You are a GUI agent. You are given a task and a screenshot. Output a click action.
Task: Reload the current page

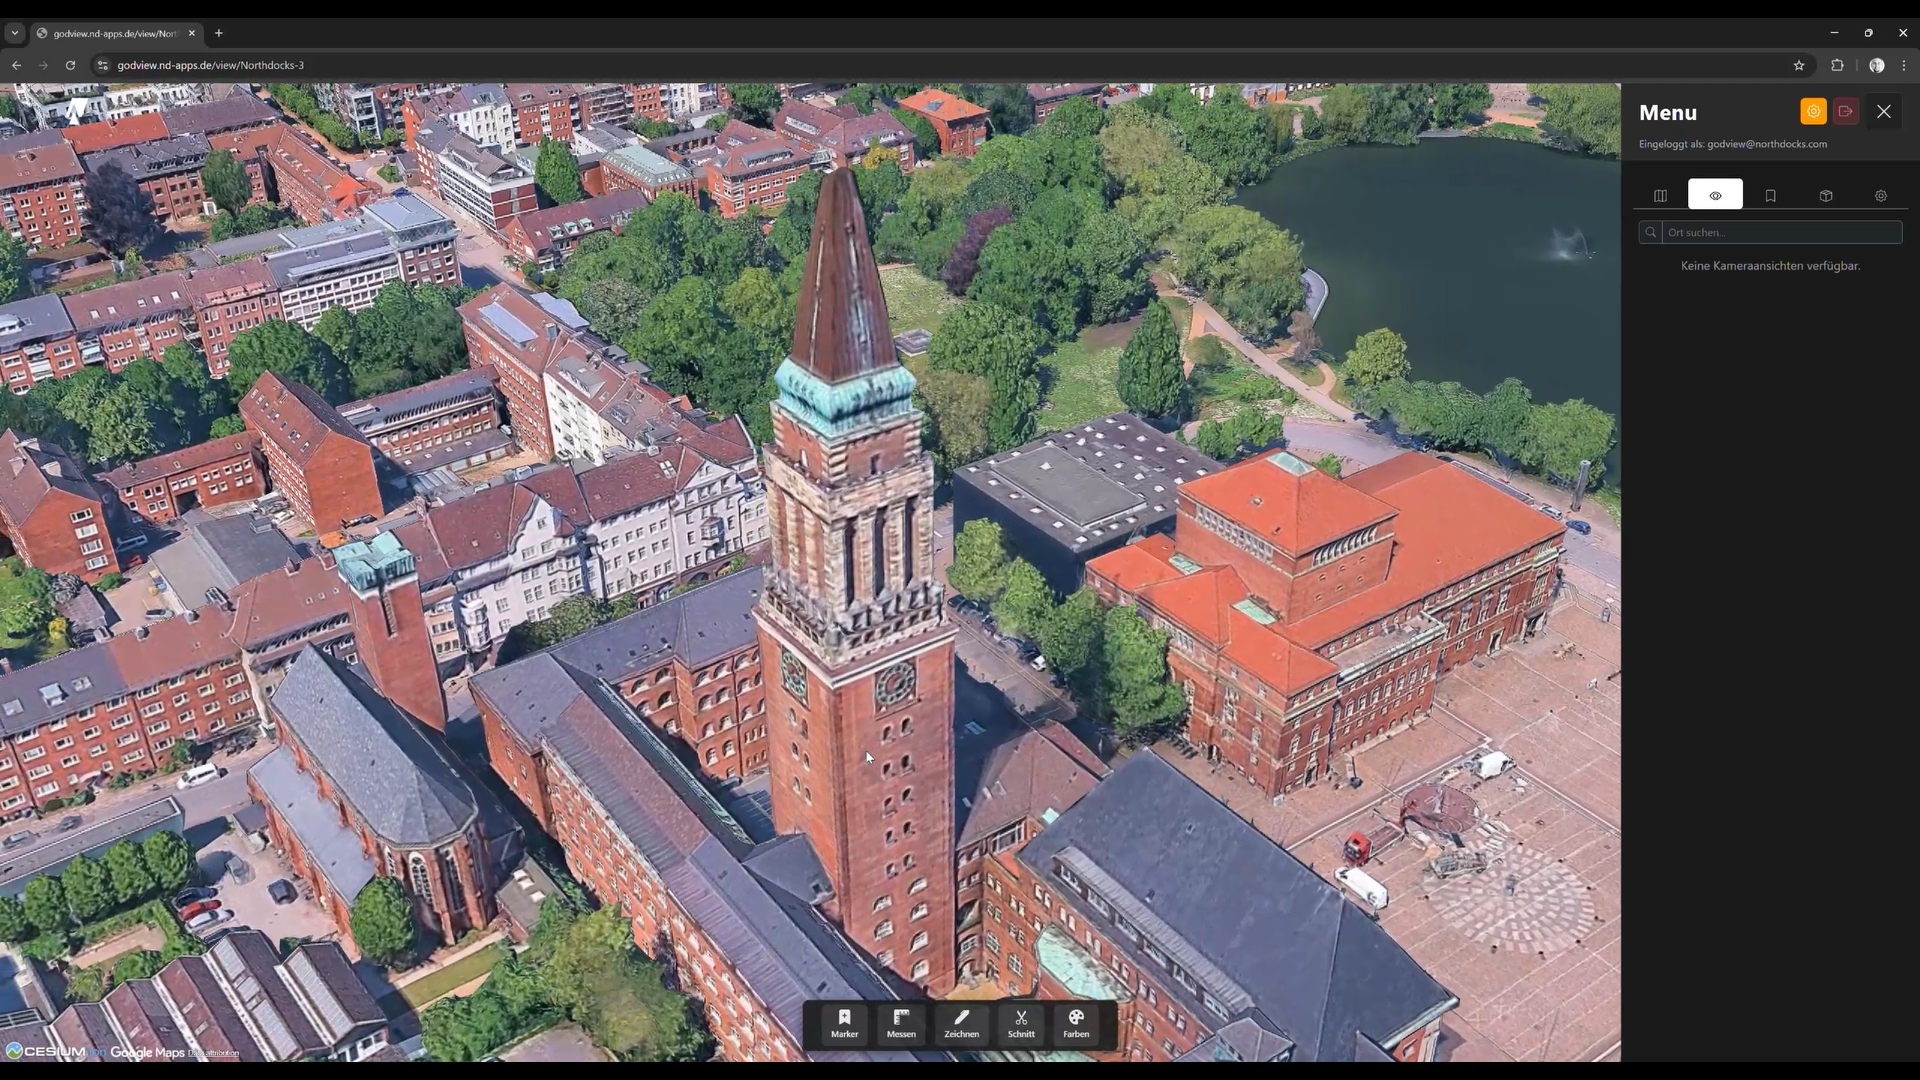pyautogui.click(x=70, y=65)
